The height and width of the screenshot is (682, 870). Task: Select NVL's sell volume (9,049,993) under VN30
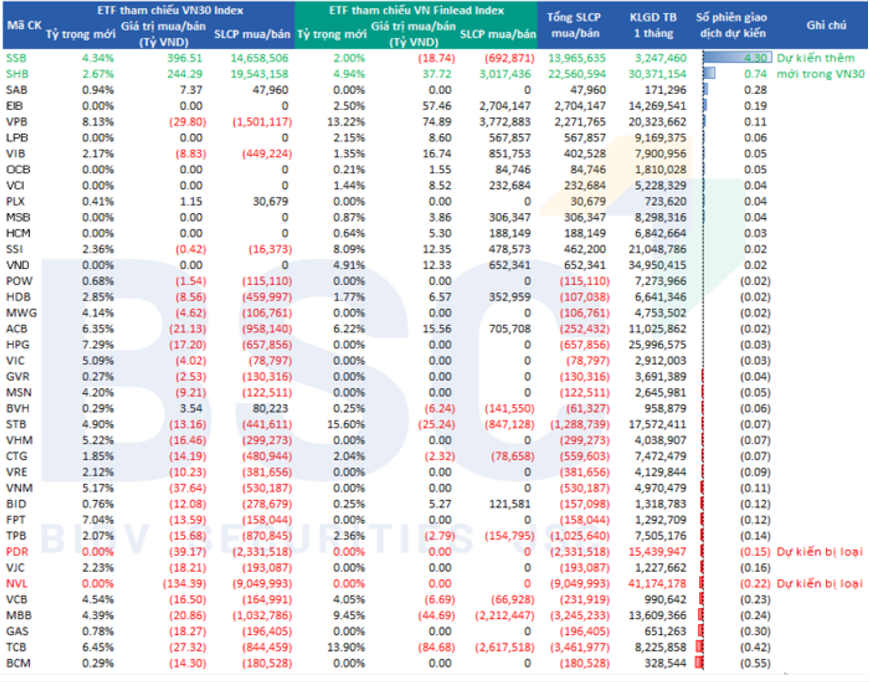(x=262, y=584)
